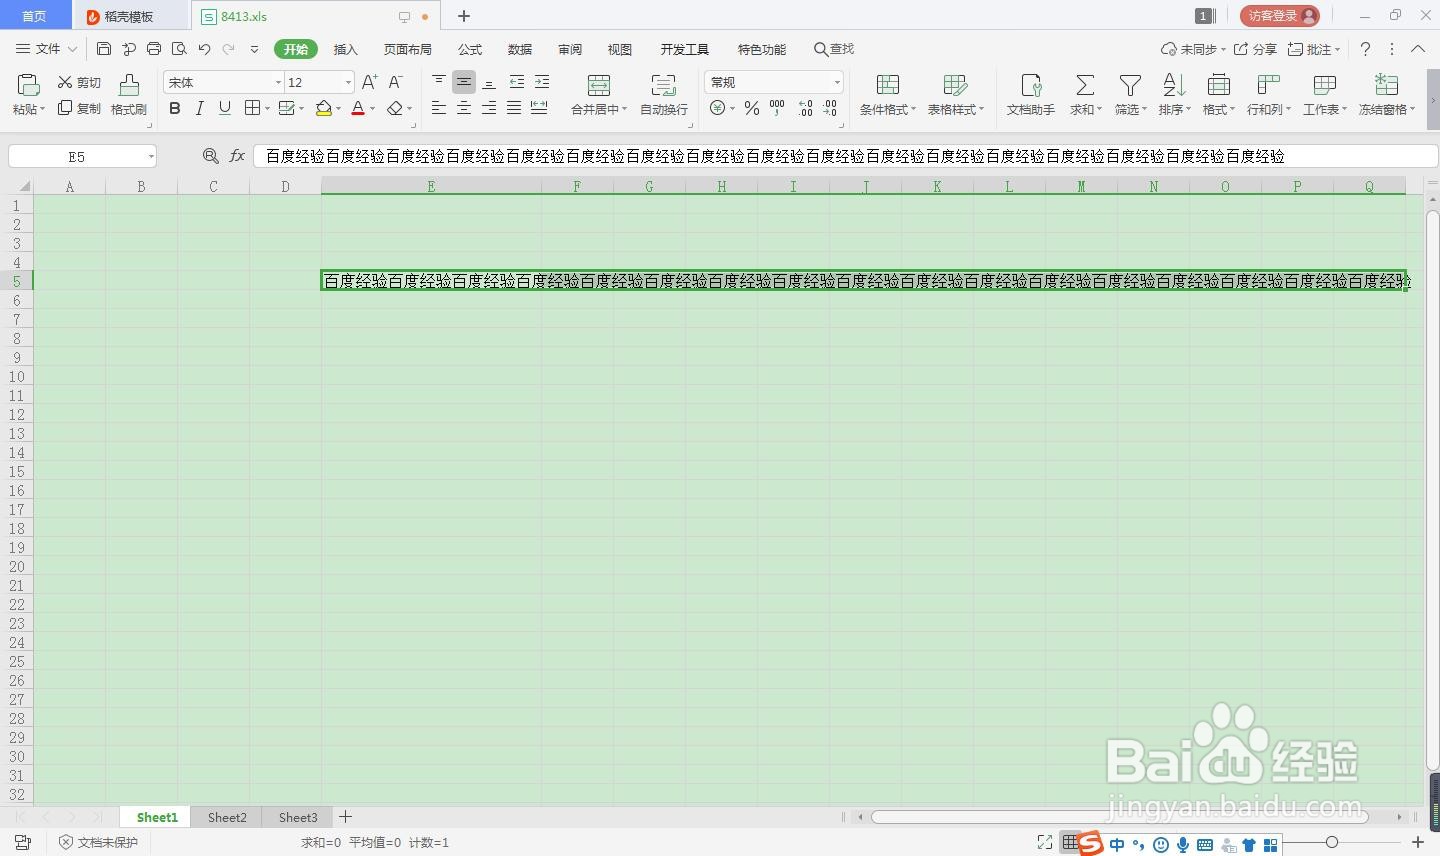Toggle underline formatting
The width and height of the screenshot is (1440, 856).
[x=224, y=109]
